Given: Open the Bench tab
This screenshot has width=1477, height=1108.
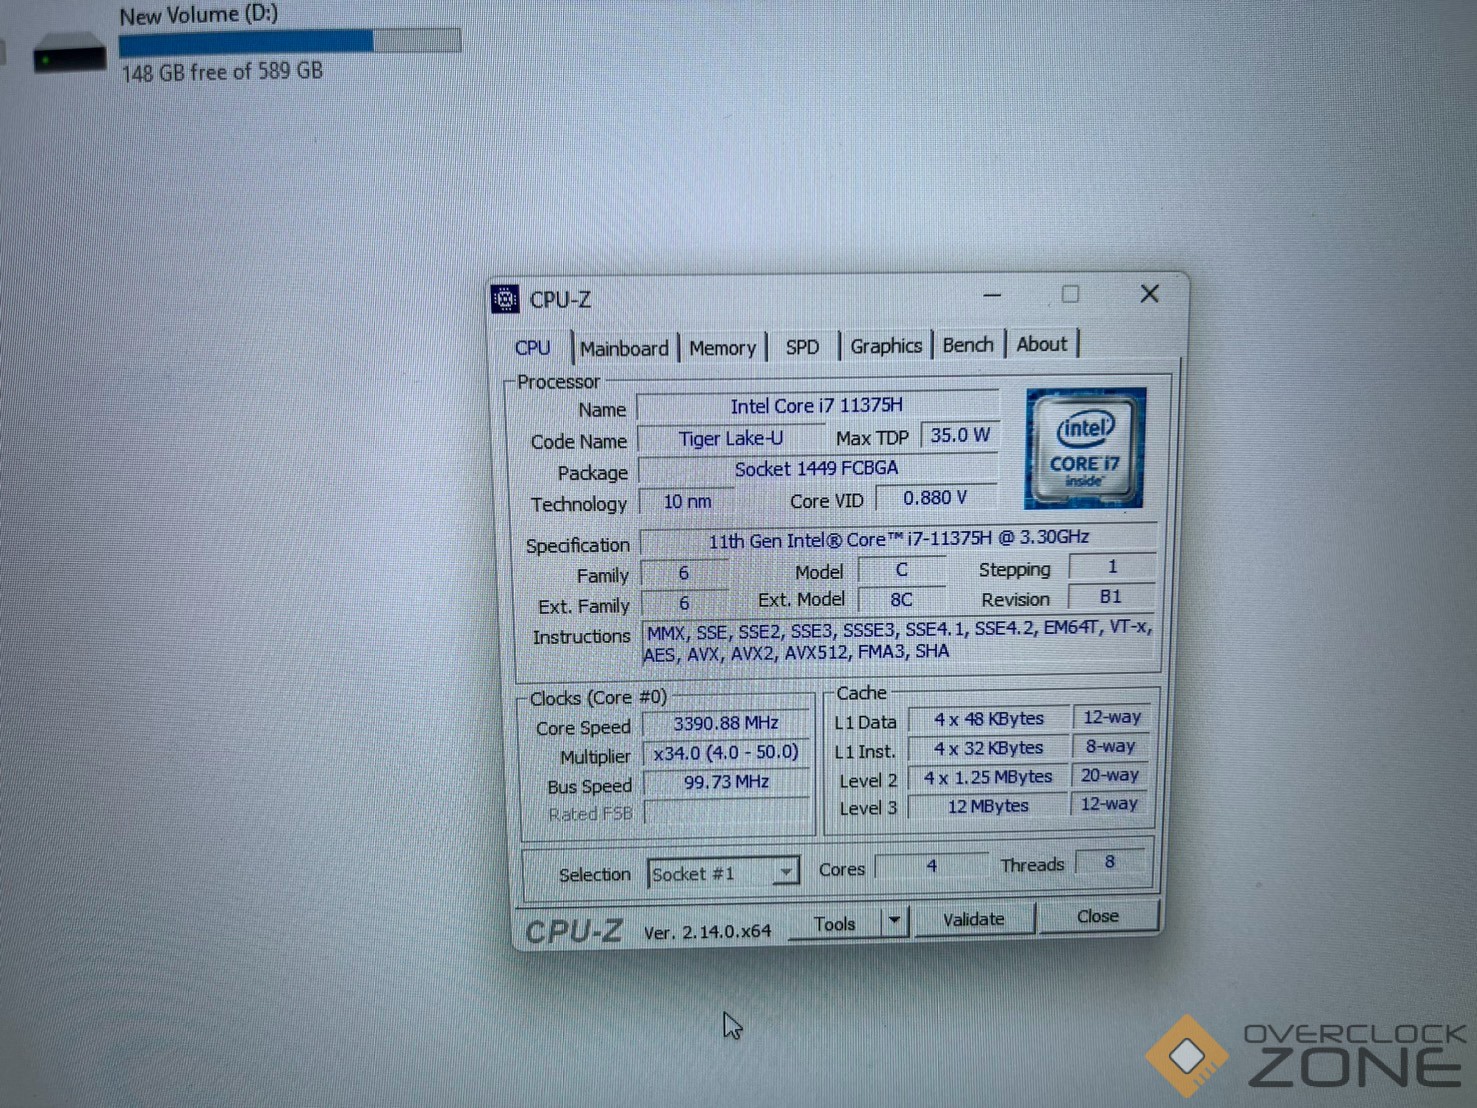Looking at the screenshot, I should click(x=967, y=345).
